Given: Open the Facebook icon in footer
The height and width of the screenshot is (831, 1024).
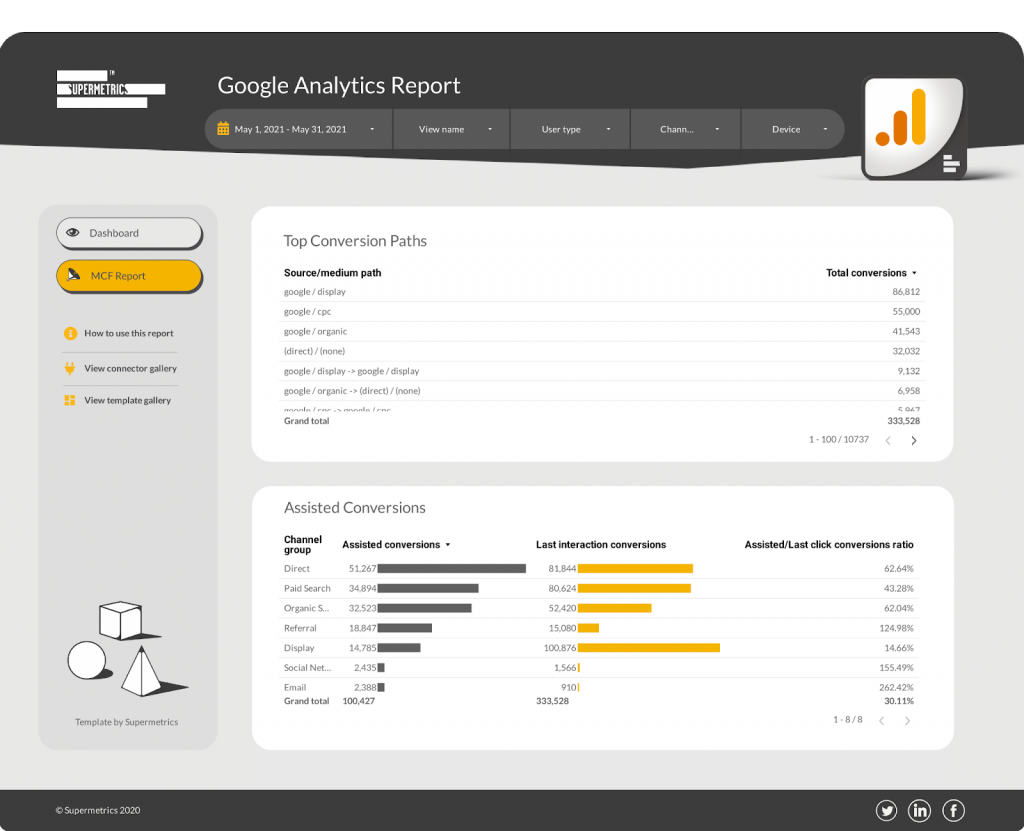Looking at the screenshot, I should [x=953, y=811].
